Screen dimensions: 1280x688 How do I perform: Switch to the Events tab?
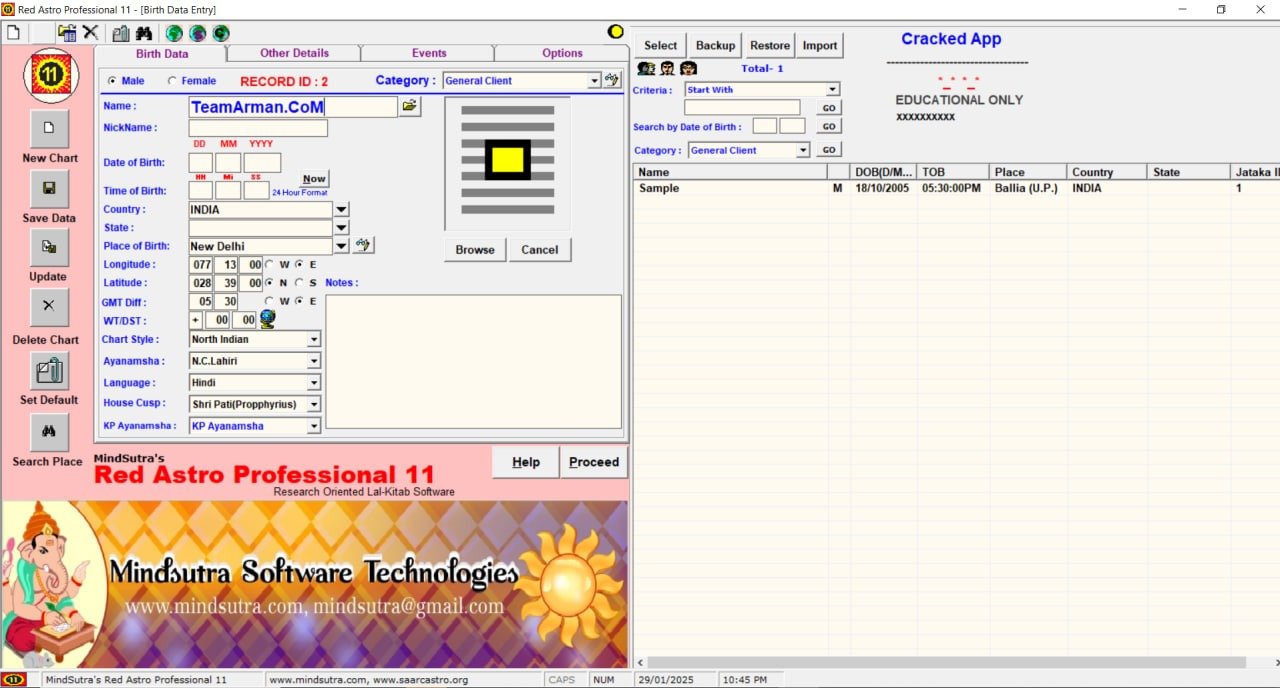(429, 53)
